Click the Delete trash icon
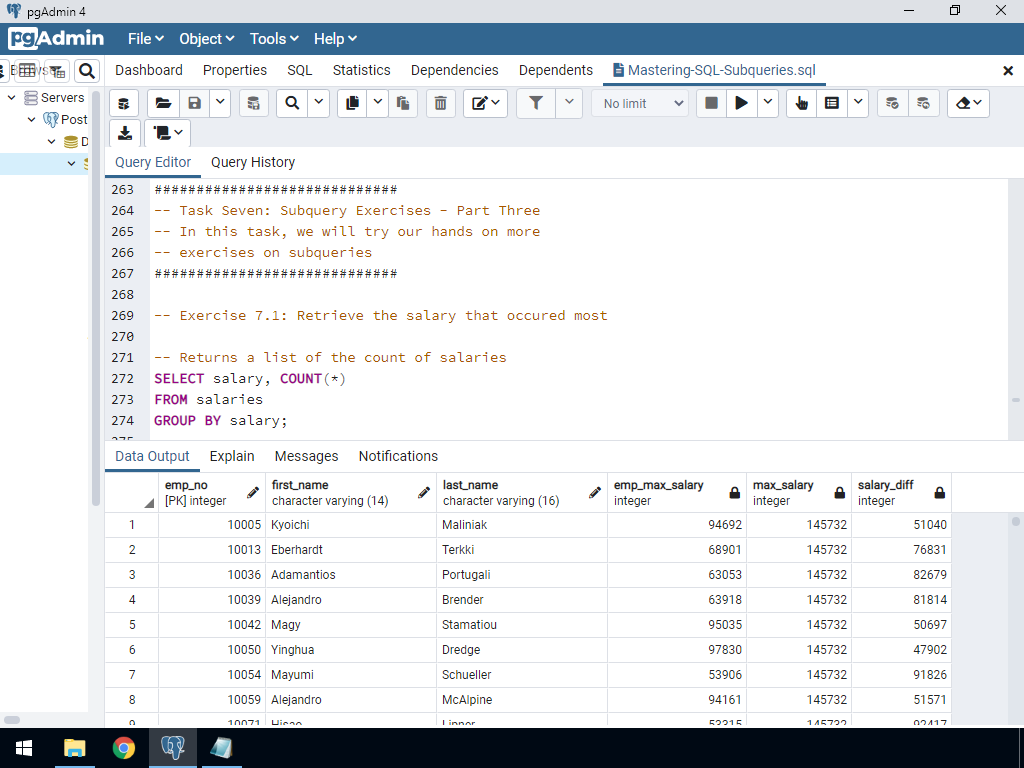 pyautogui.click(x=440, y=103)
